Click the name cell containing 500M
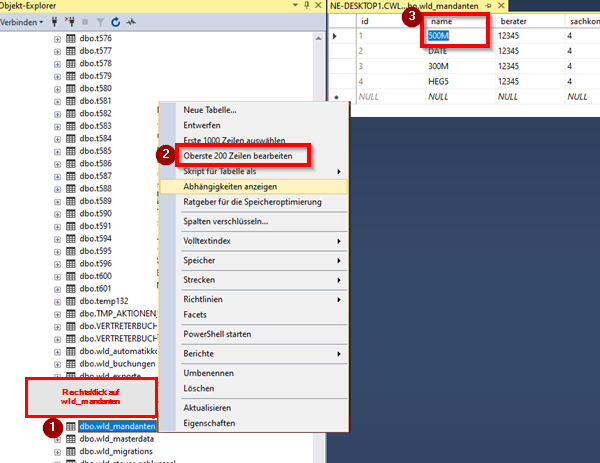This screenshot has height=463, width=600. [455, 36]
